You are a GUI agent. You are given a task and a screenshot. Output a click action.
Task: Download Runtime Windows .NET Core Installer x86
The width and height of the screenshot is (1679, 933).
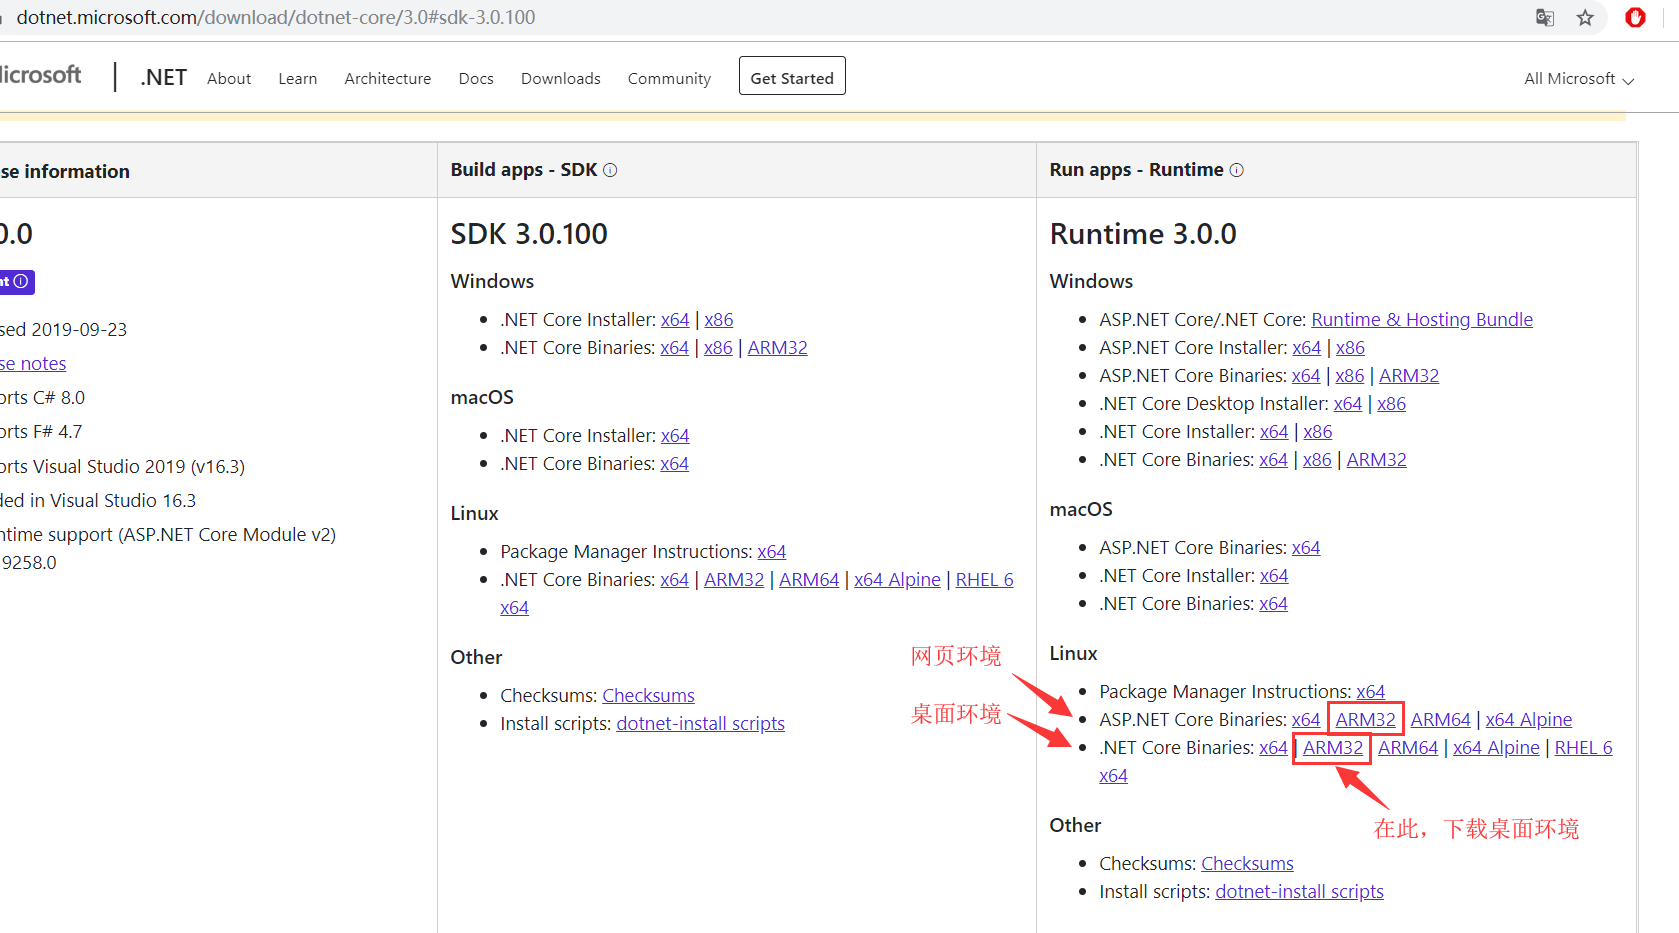click(1318, 432)
